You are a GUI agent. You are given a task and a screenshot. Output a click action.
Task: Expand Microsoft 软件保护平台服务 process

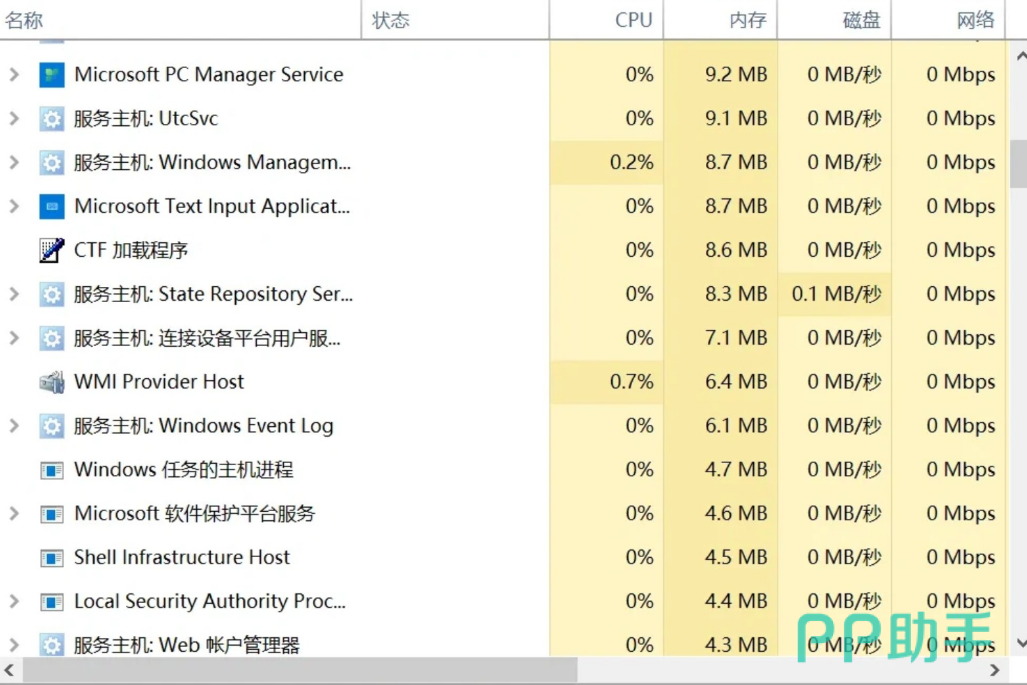click(x=14, y=513)
